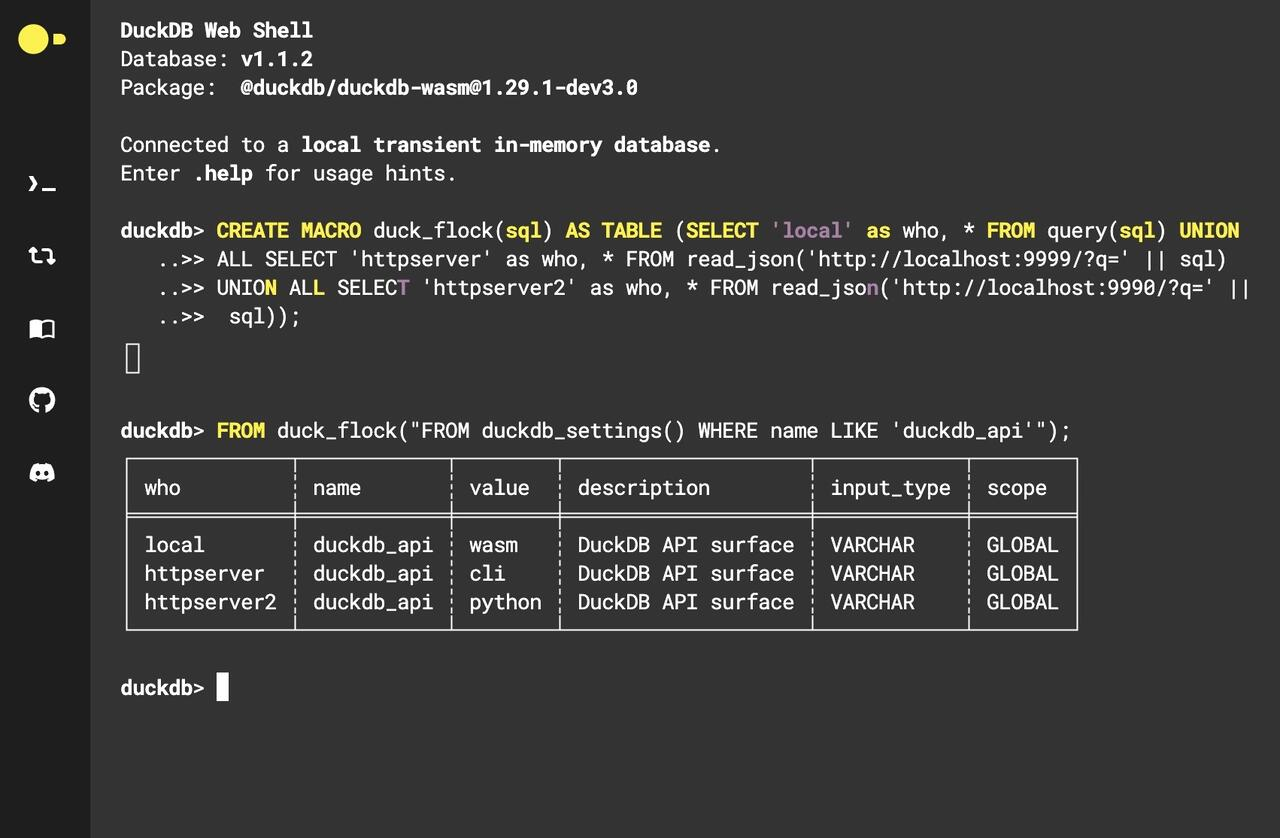
Task: Click the "value" column header
Action: (x=499, y=488)
